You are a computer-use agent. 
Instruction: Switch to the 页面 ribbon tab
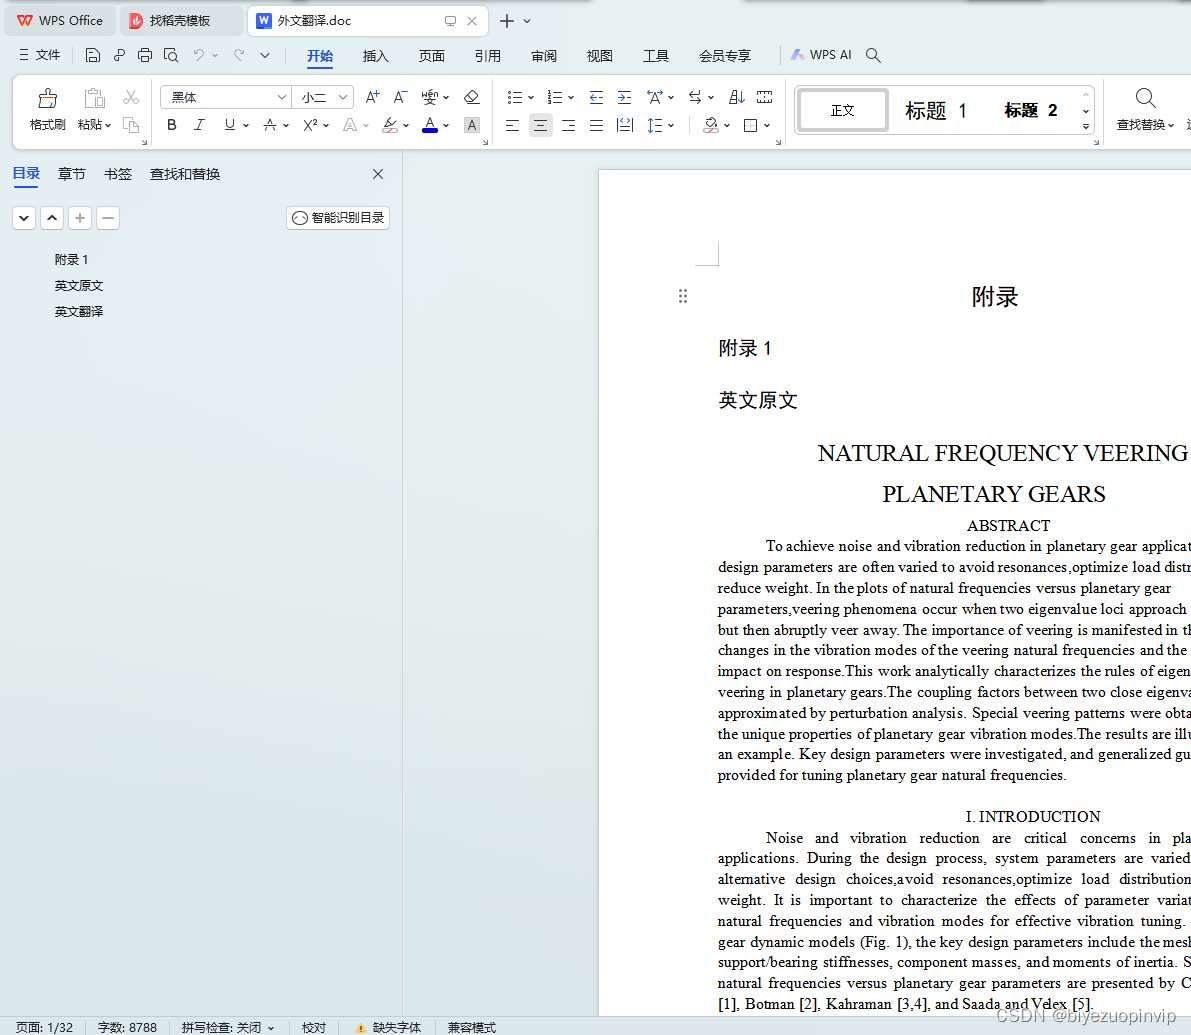pyautogui.click(x=431, y=55)
